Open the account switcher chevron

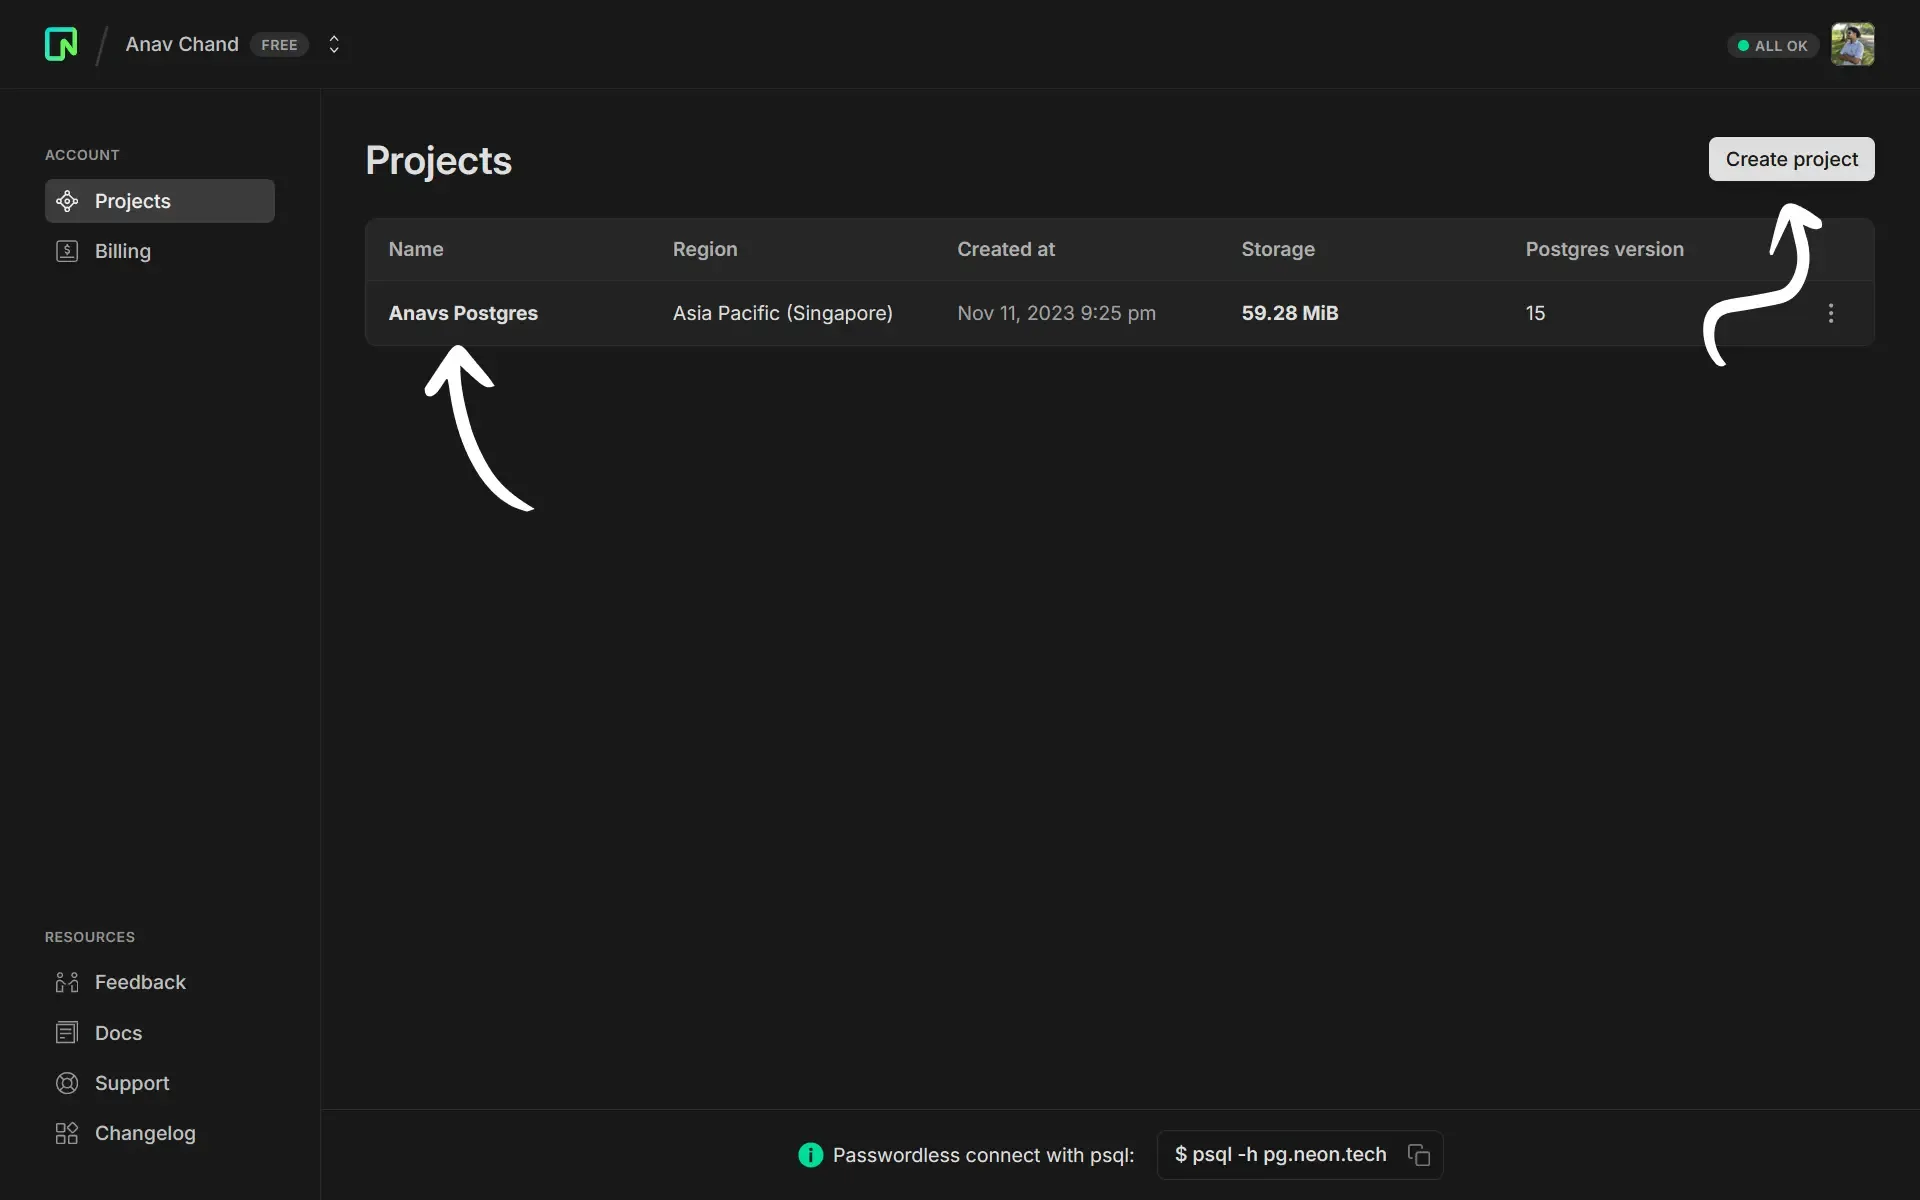[x=334, y=44]
